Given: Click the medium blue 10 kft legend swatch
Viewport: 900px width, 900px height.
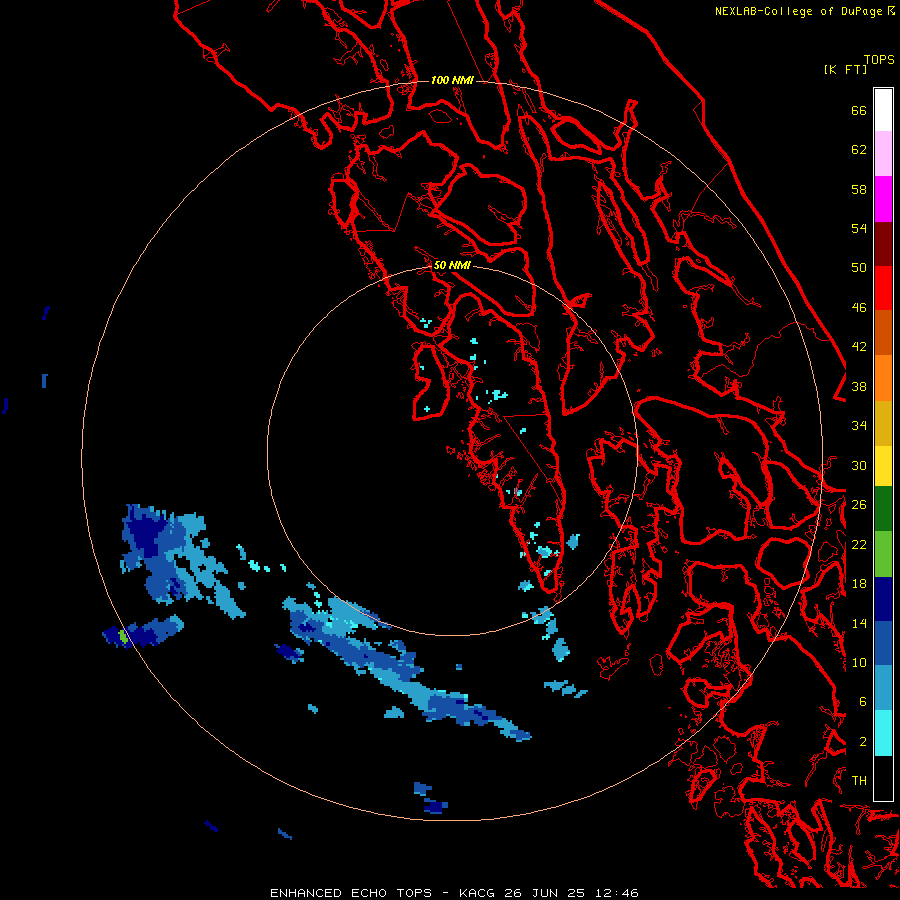Looking at the screenshot, I should 883,644.
